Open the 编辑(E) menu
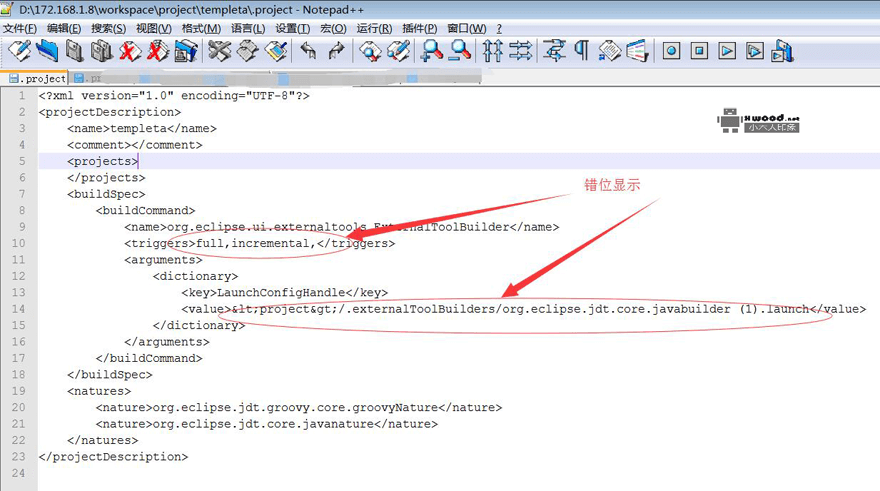Image resolution: width=880 pixels, height=491 pixels. tap(64, 28)
